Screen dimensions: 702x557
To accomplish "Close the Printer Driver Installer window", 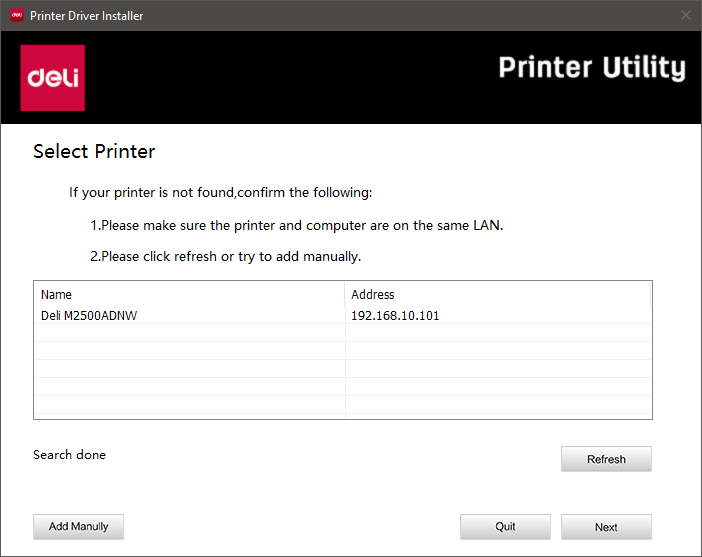I will [x=685, y=15].
